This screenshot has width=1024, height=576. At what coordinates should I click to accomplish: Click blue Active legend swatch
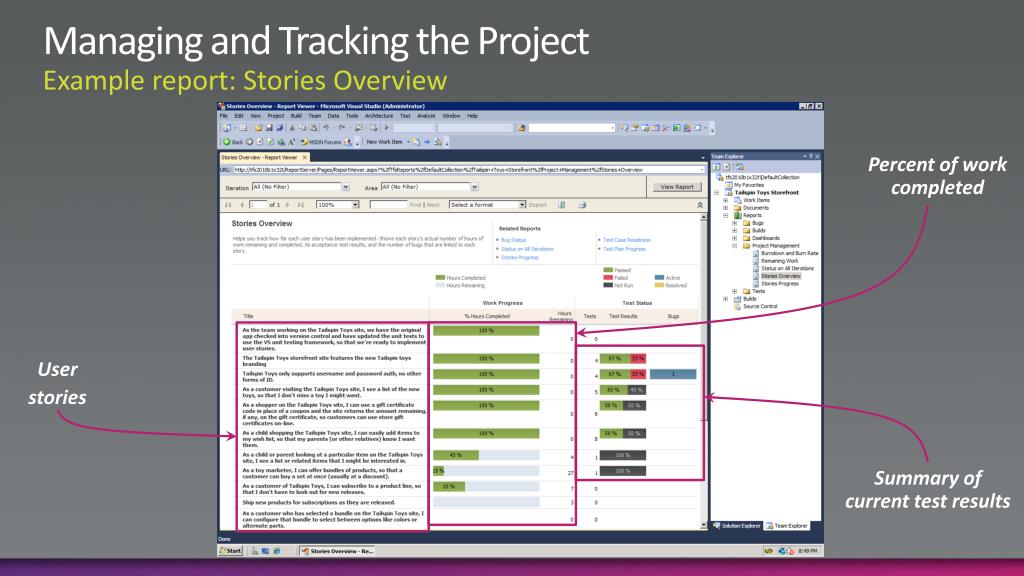[659, 278]
